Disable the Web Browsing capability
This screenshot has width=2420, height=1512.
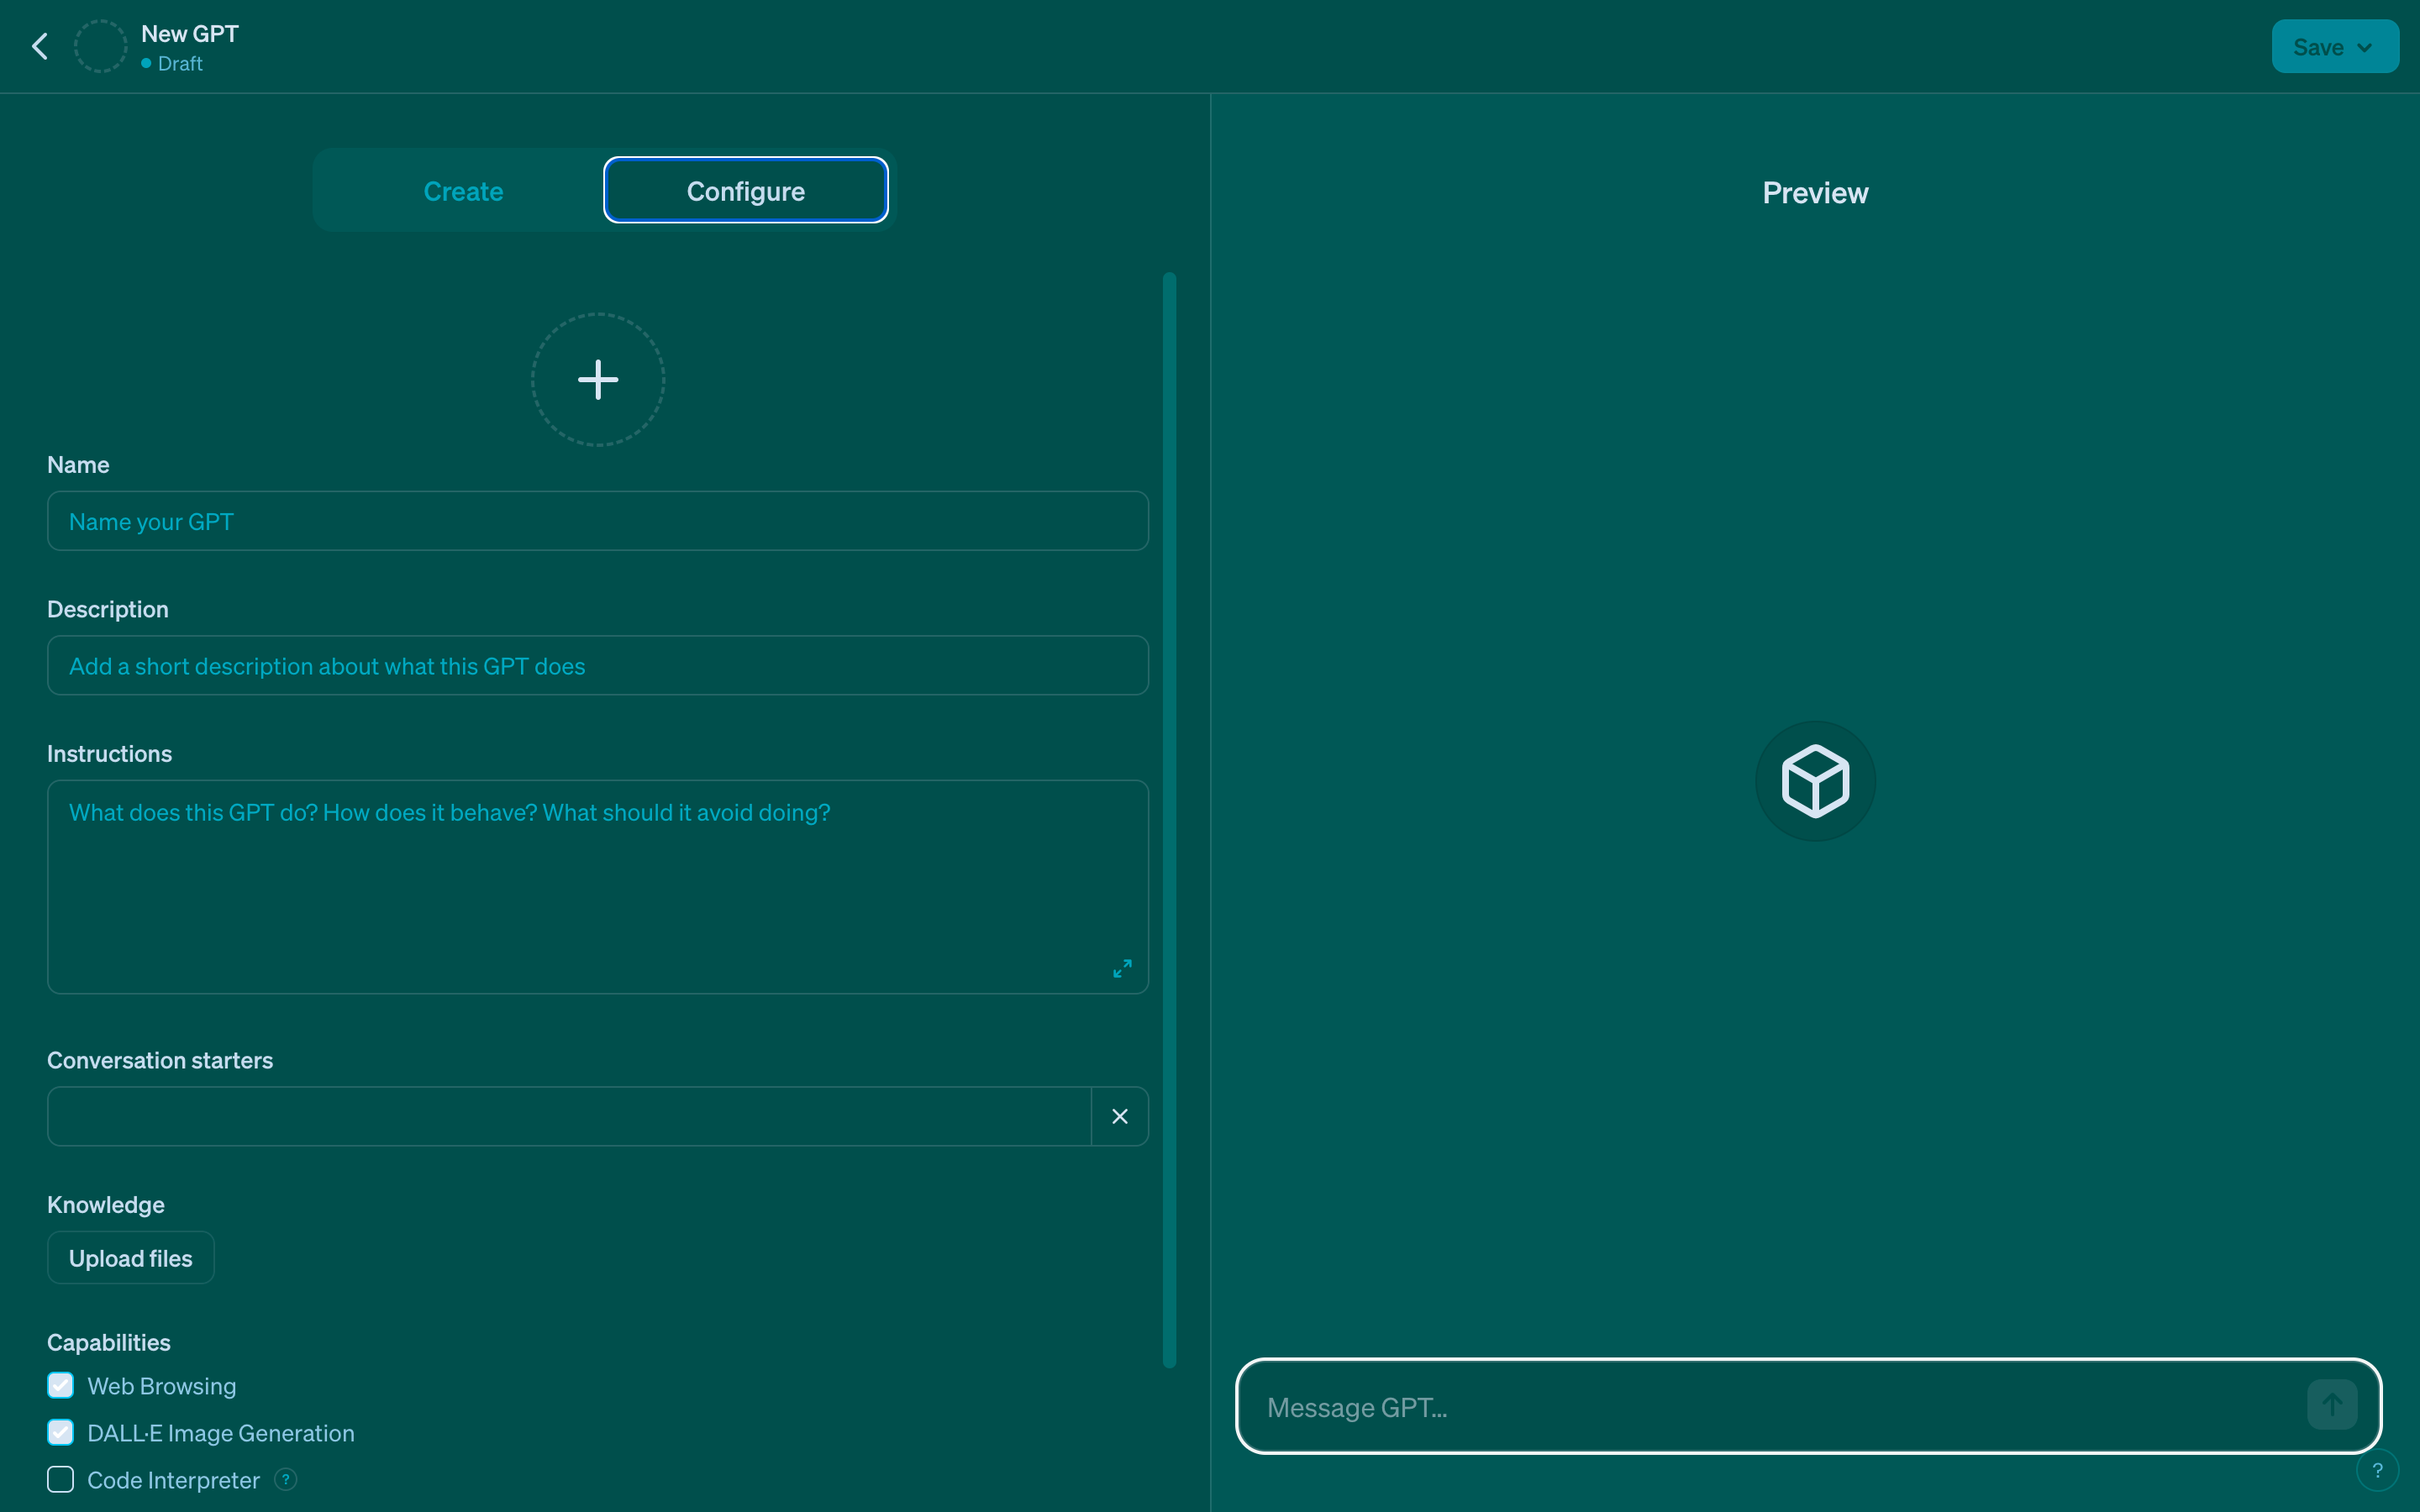point(61,1385)
